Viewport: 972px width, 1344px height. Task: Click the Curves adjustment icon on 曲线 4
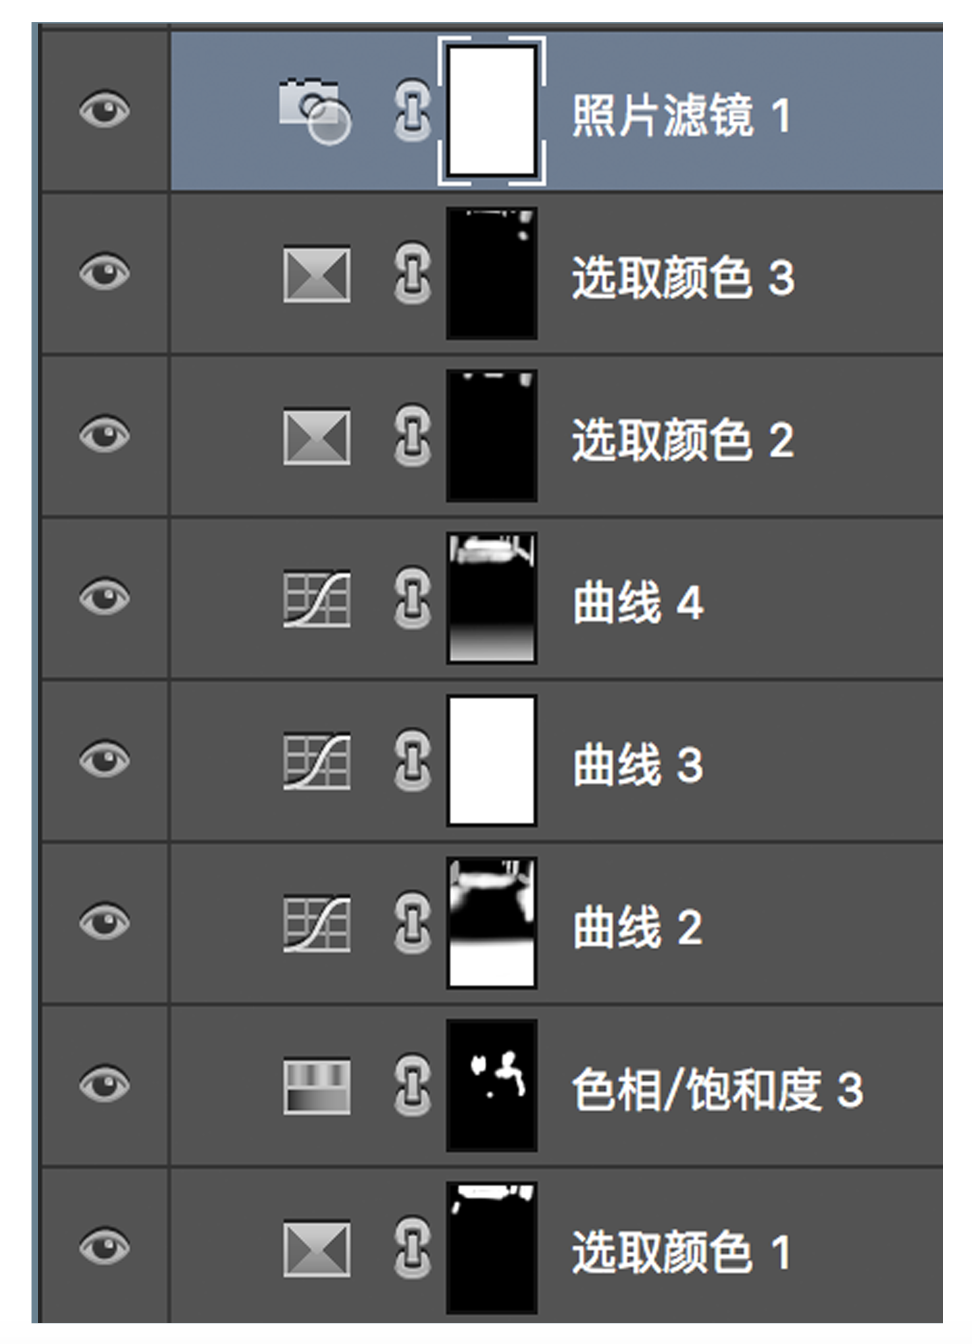[x=317, y=599]
